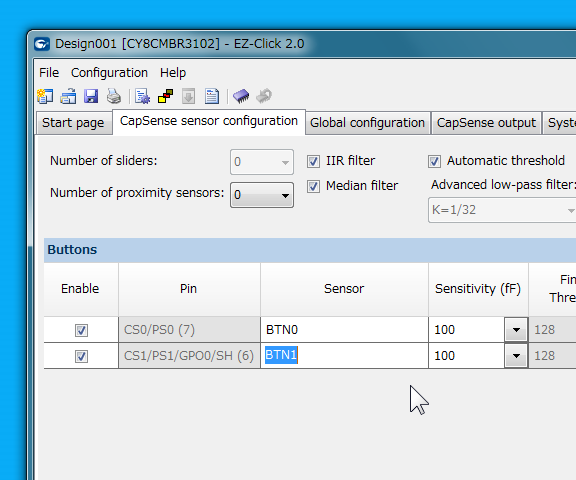576x480 pixels.
Task: Click the Sensitivity (fF) column header
Action: click(x=478, y=289)
